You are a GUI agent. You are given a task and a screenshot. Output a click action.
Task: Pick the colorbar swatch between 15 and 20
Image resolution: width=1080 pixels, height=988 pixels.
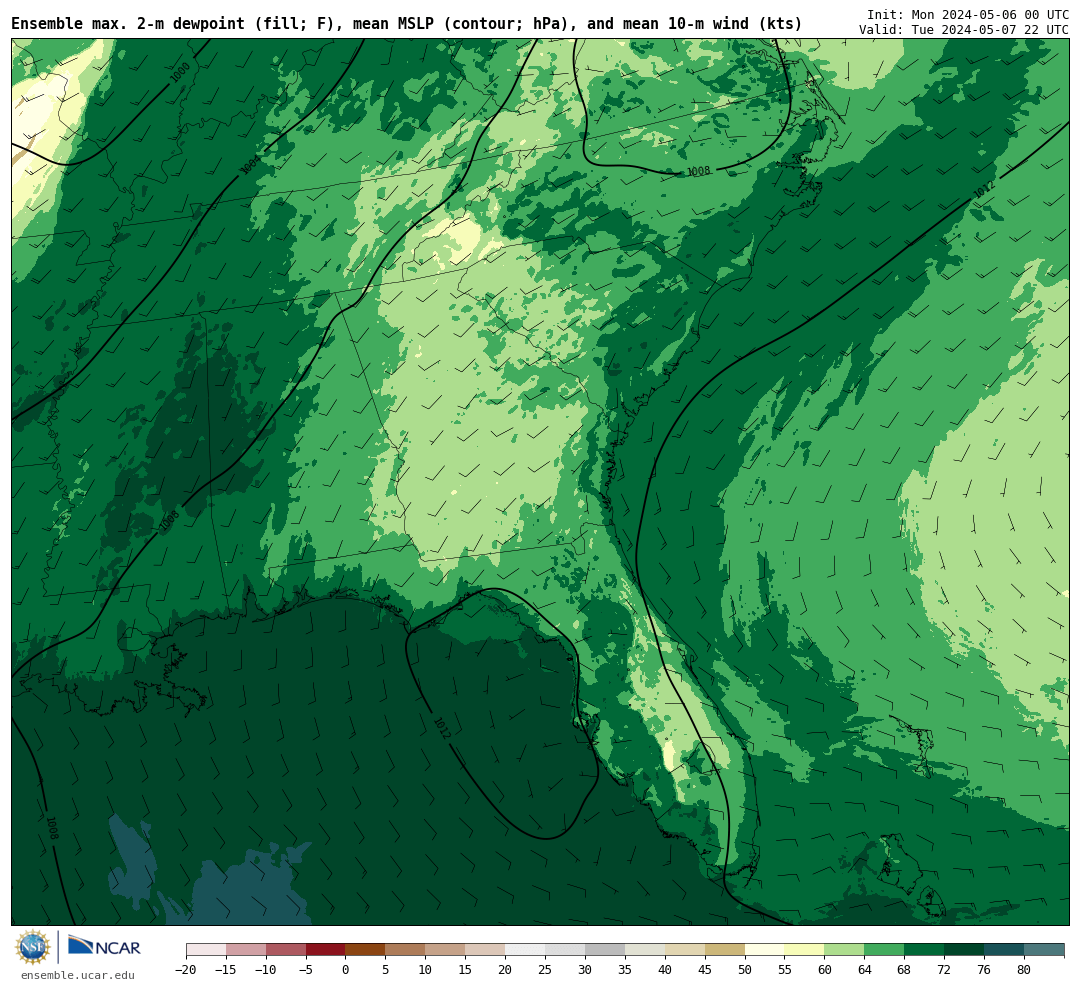486,950
